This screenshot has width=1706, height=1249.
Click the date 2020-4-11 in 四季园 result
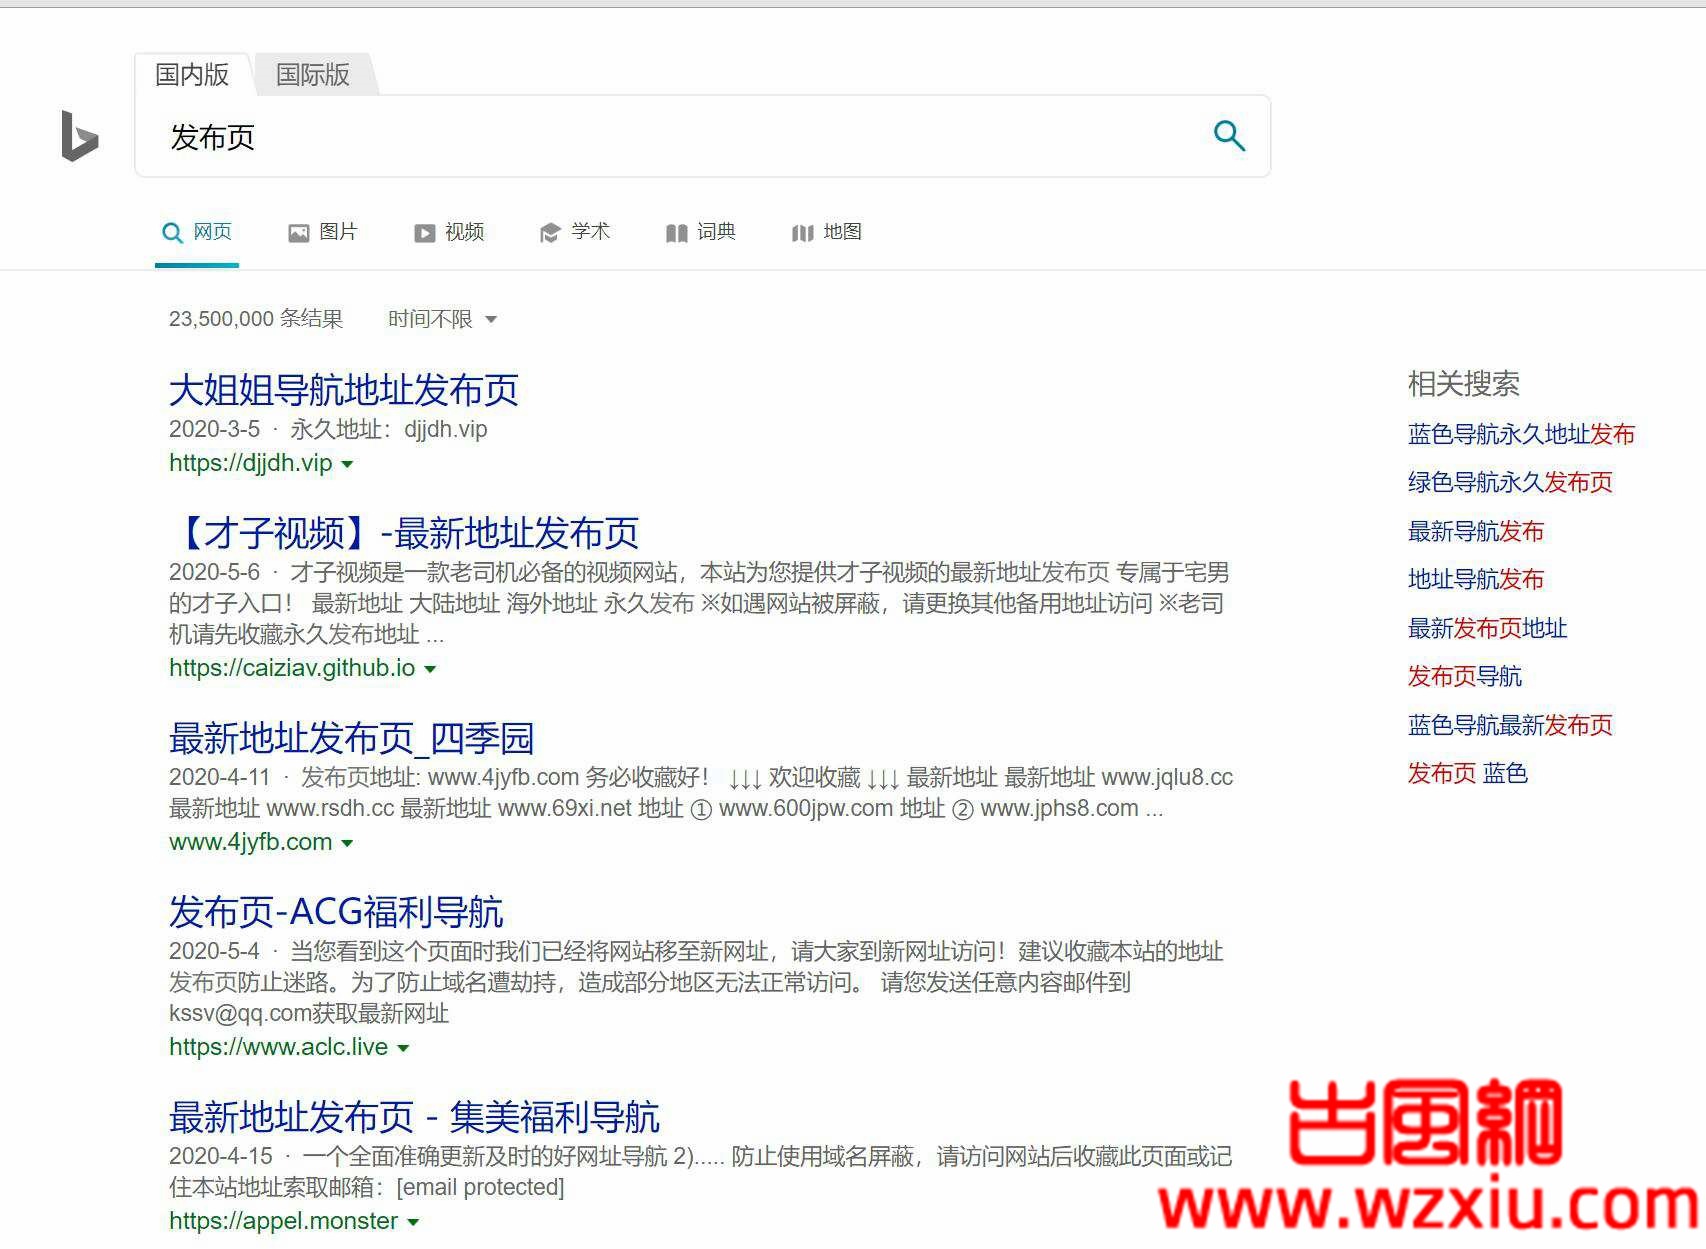click(220, 777)
